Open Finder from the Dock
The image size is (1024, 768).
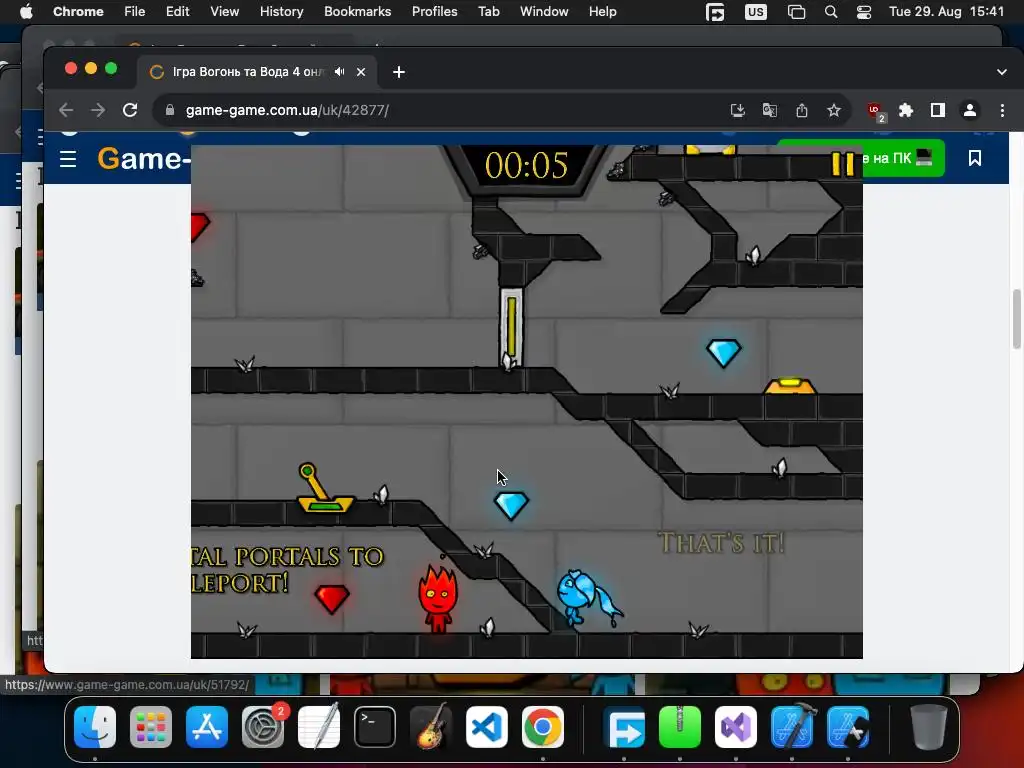pyautogui.click(x=95, y=727)
